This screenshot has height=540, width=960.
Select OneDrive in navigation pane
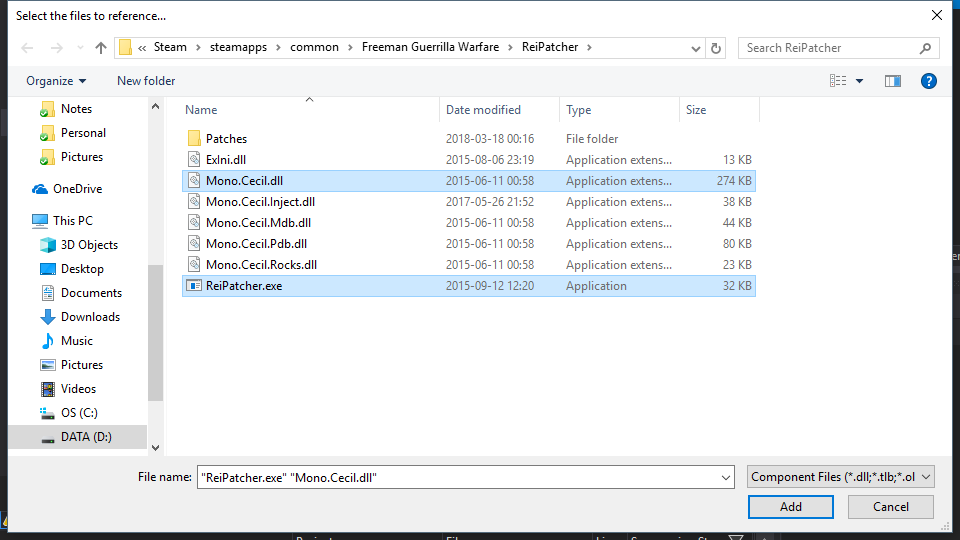[77, 189]
